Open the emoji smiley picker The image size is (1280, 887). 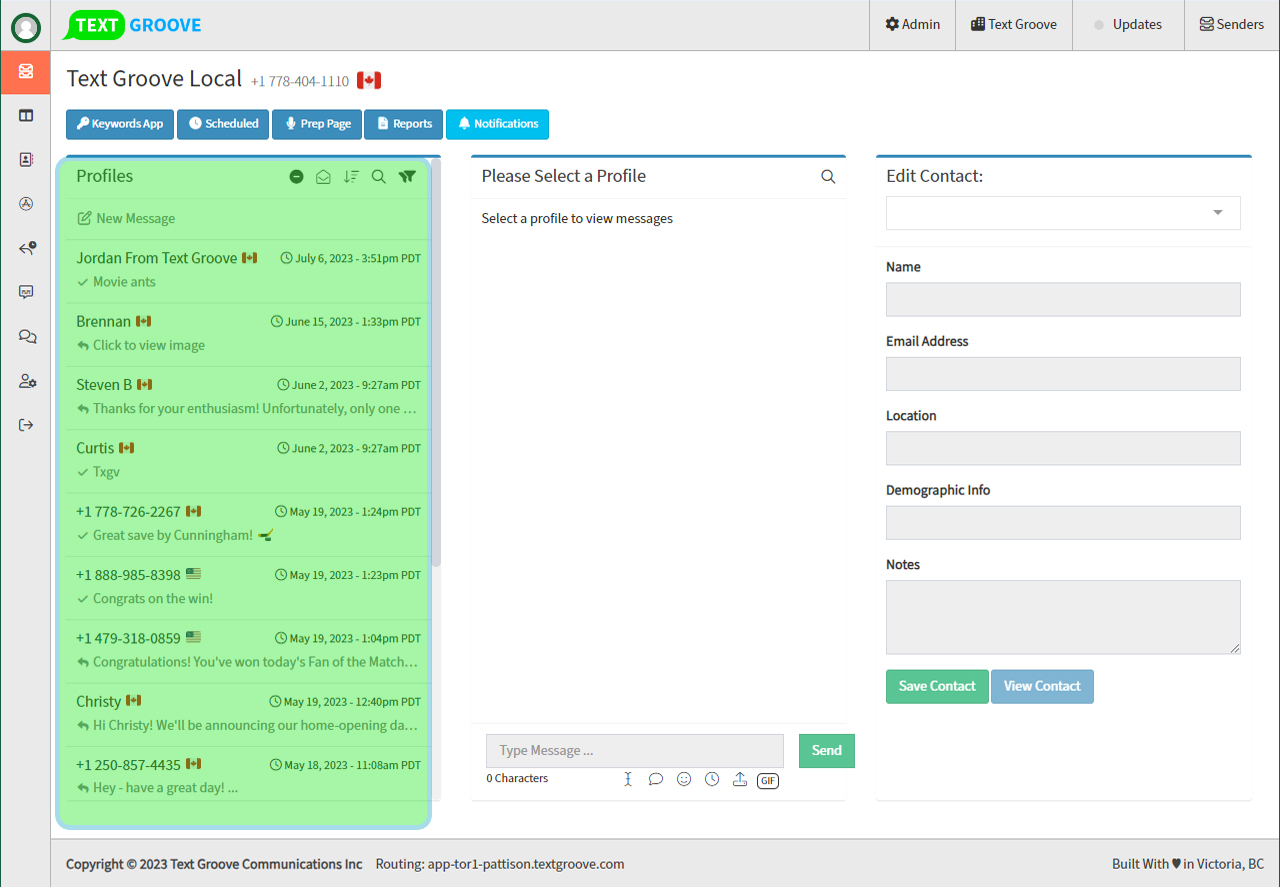(684, 779)
